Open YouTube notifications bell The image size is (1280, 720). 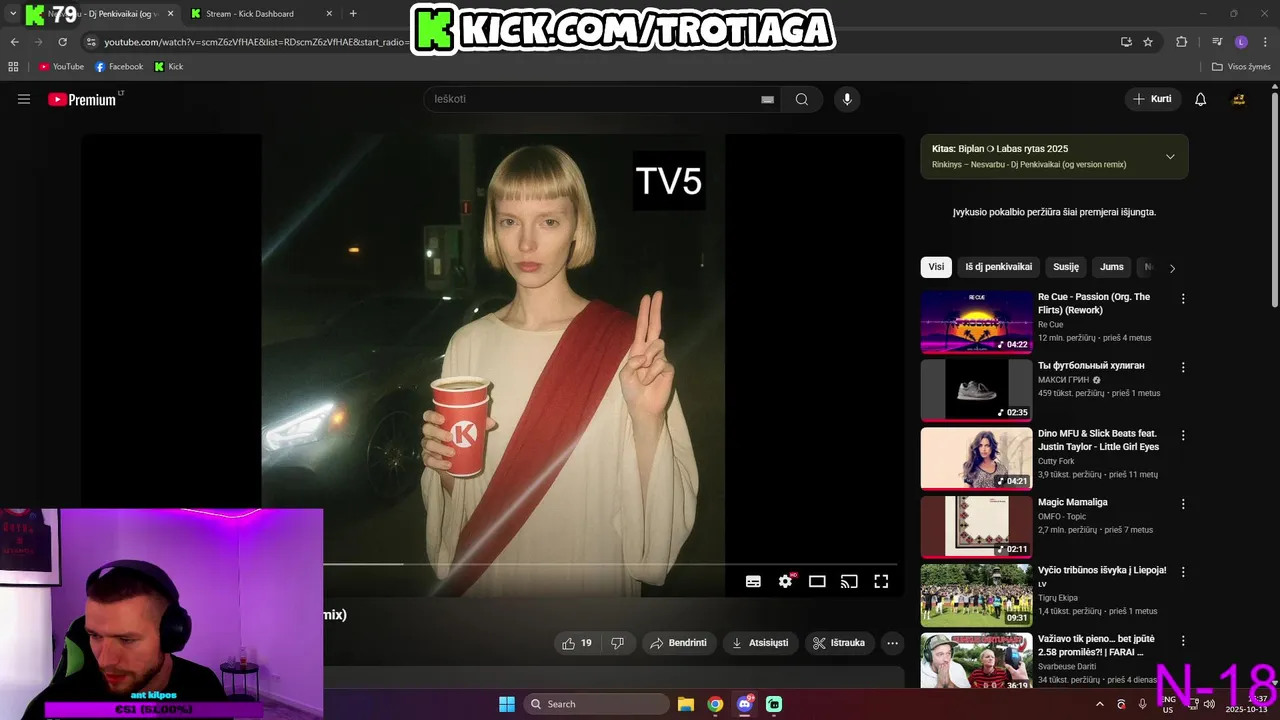coord(1201,99)
